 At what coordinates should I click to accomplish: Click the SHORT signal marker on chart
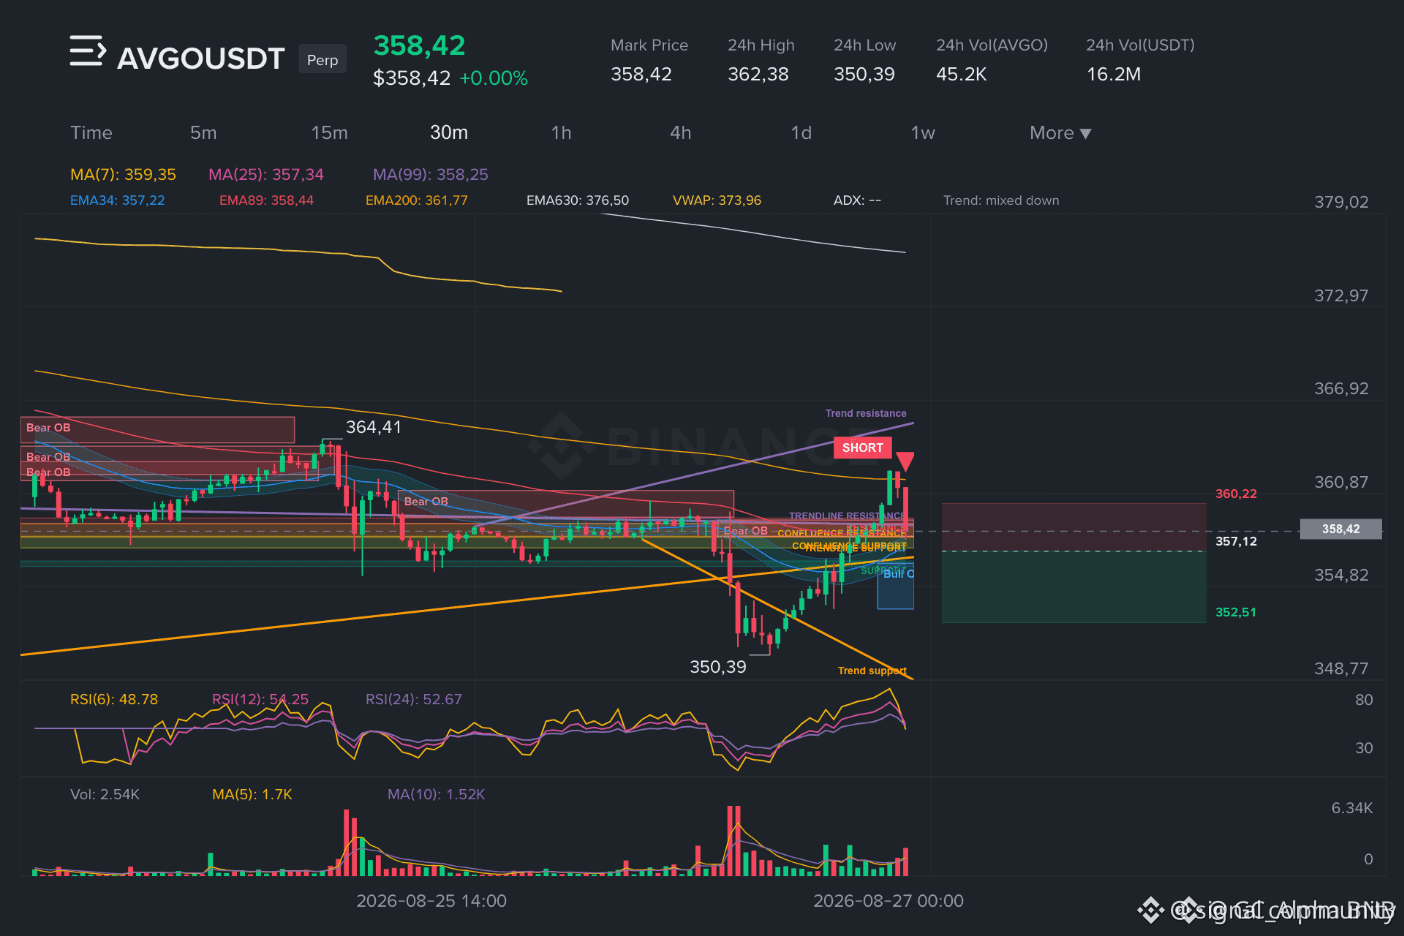pyautogui.click(x=862, y=448)
